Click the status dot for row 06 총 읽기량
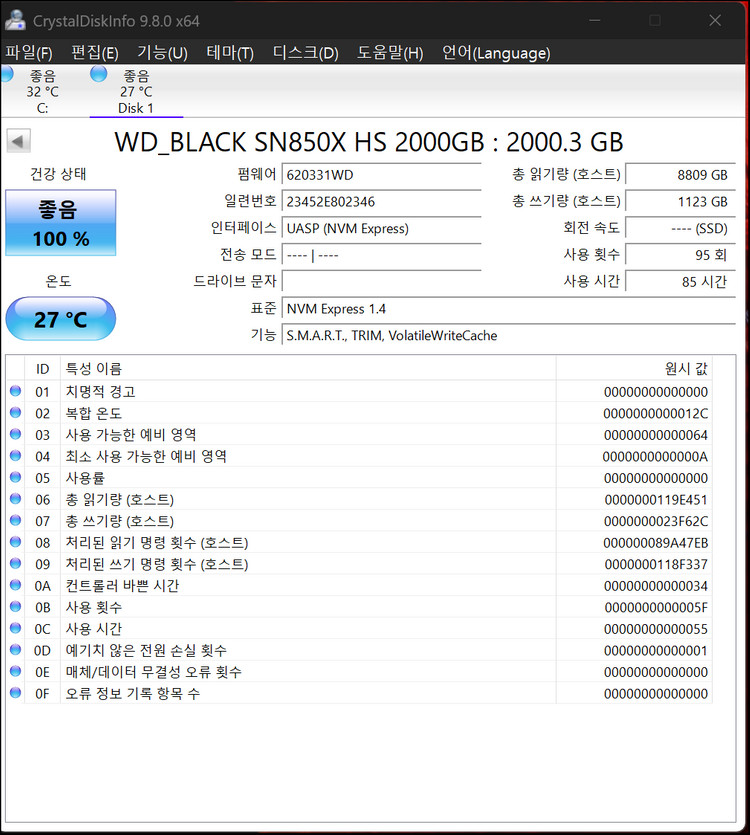 point(15,499)
